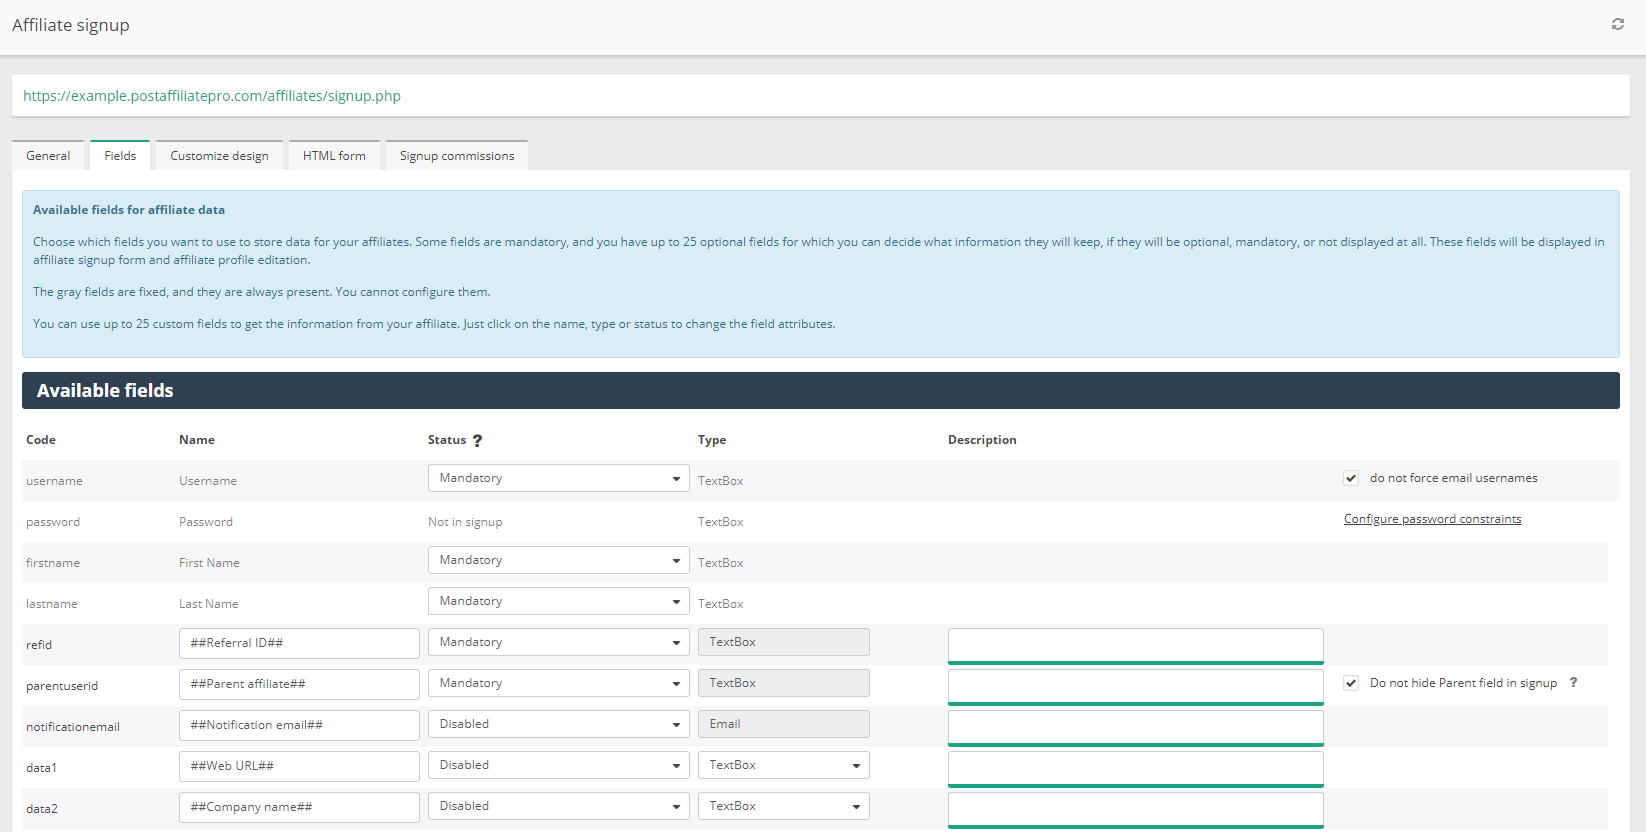Click Configure password constraints link
This screenshot has height=832, width=1646.
click(1432, 519)
